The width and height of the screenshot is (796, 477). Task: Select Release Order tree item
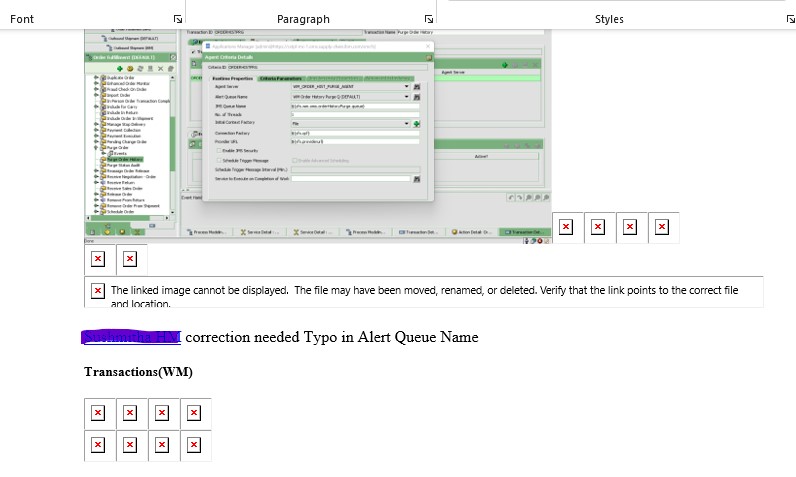tap(119, 194)
